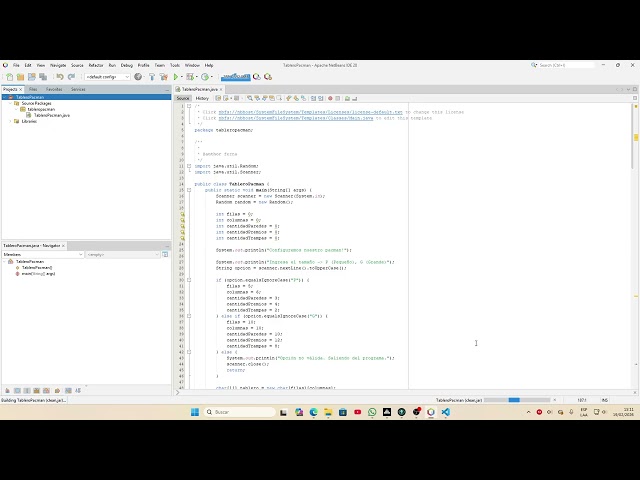This screenshot has height=480, width=640.
Task: Open the empty filter dropdown in Navigator
Action: (123, 254)
